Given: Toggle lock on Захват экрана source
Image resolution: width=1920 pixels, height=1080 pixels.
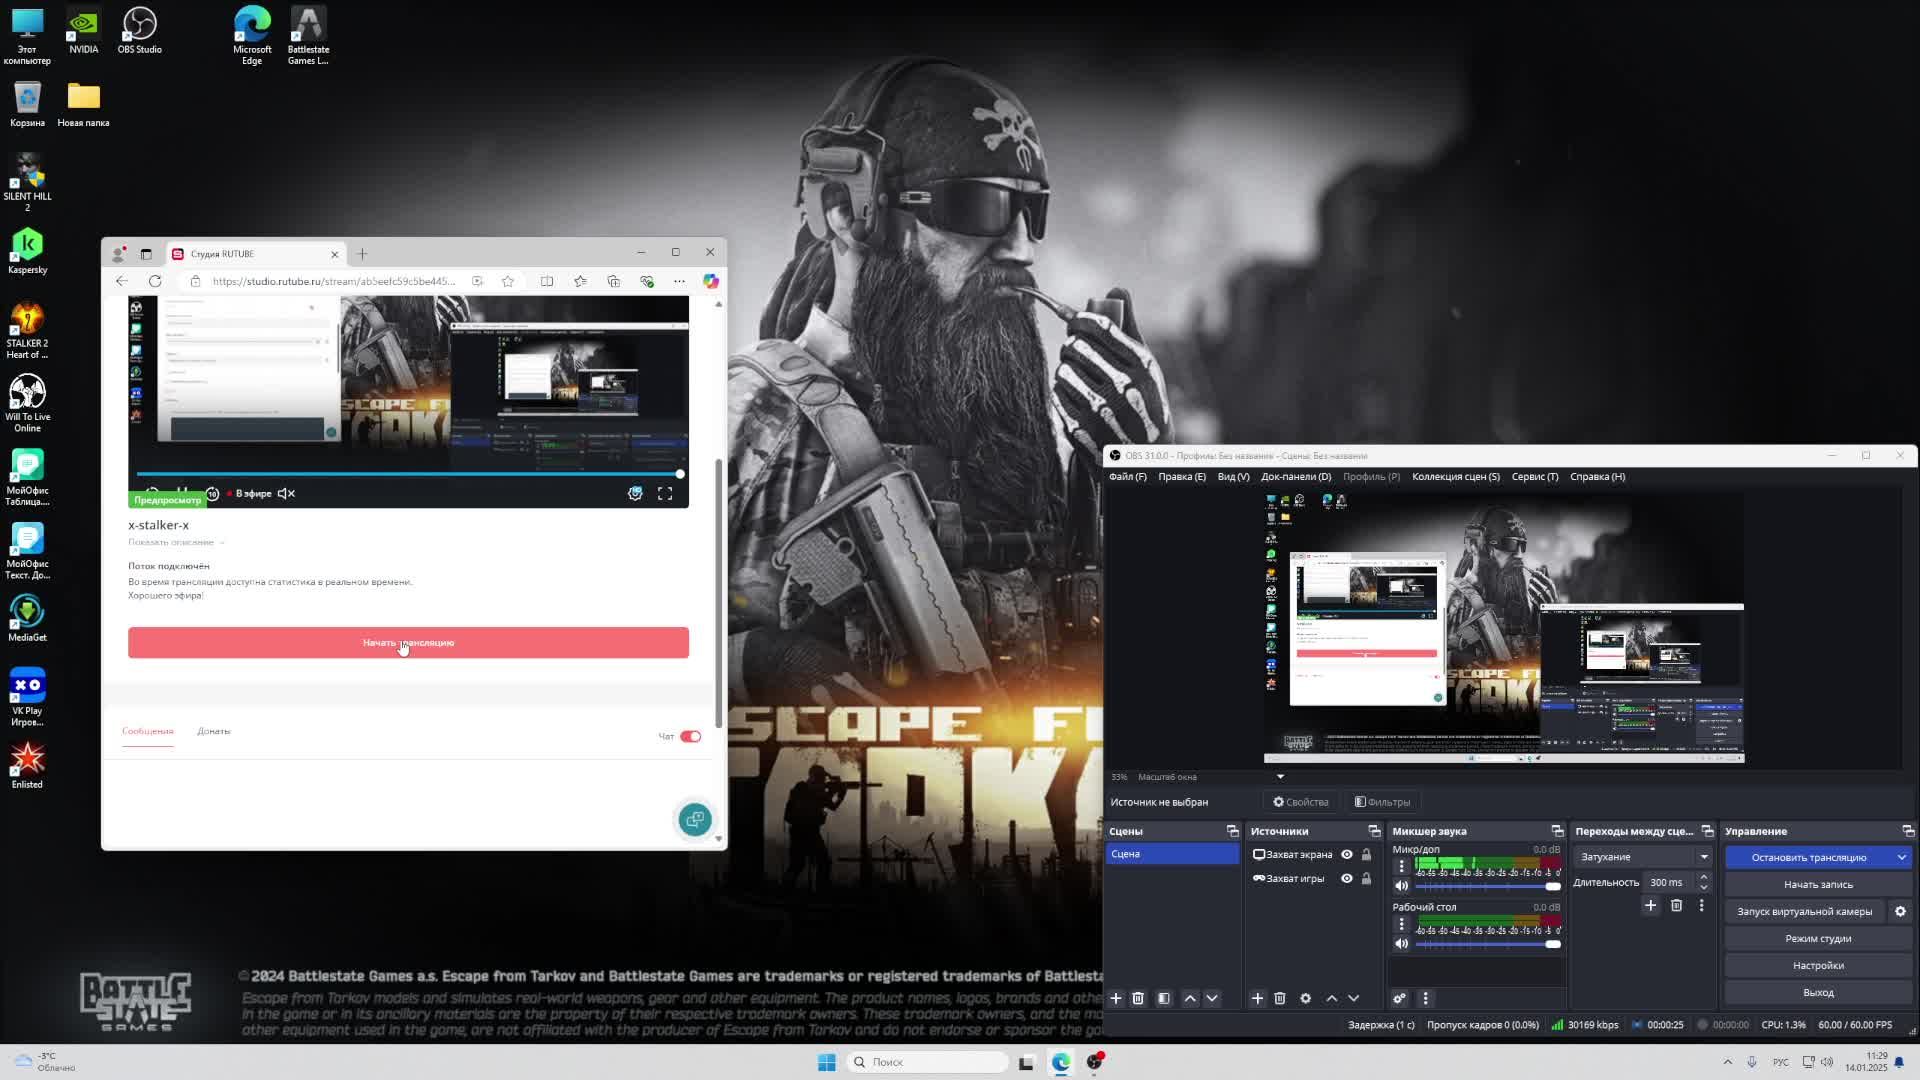Looking at the screenshot, I should 1367,854.
